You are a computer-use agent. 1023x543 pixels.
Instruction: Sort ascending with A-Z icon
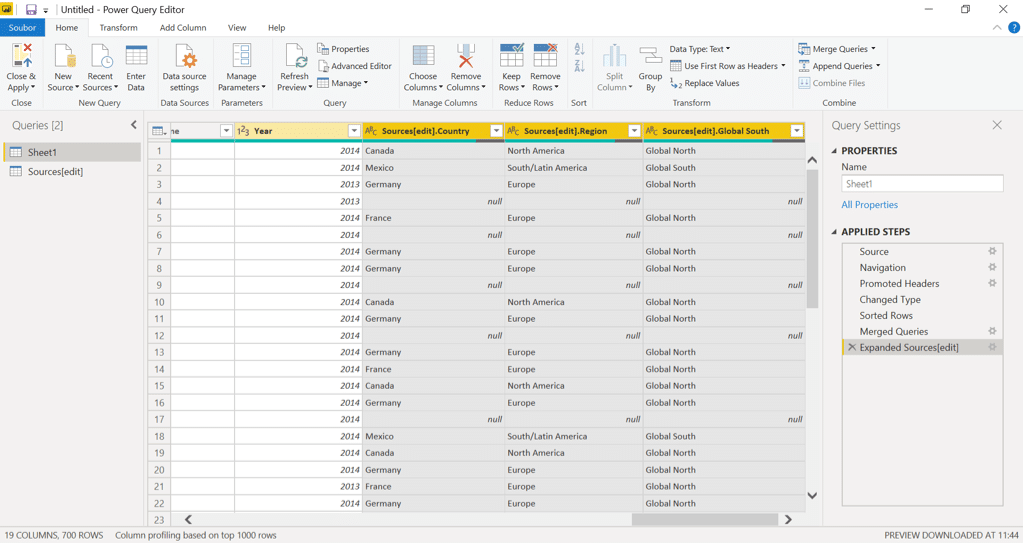579,49
